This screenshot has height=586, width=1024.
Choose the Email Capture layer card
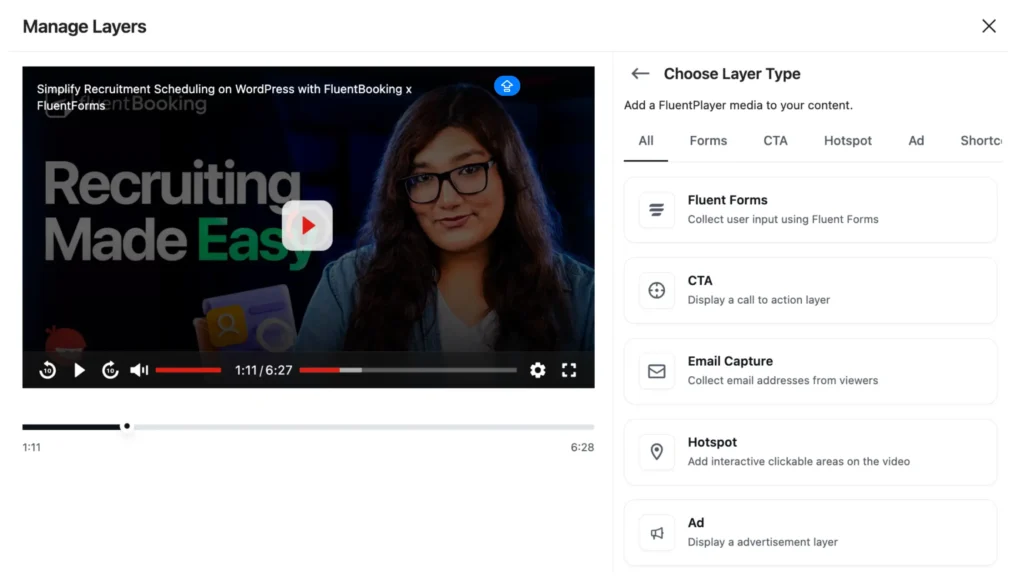(x=810, y=371)
